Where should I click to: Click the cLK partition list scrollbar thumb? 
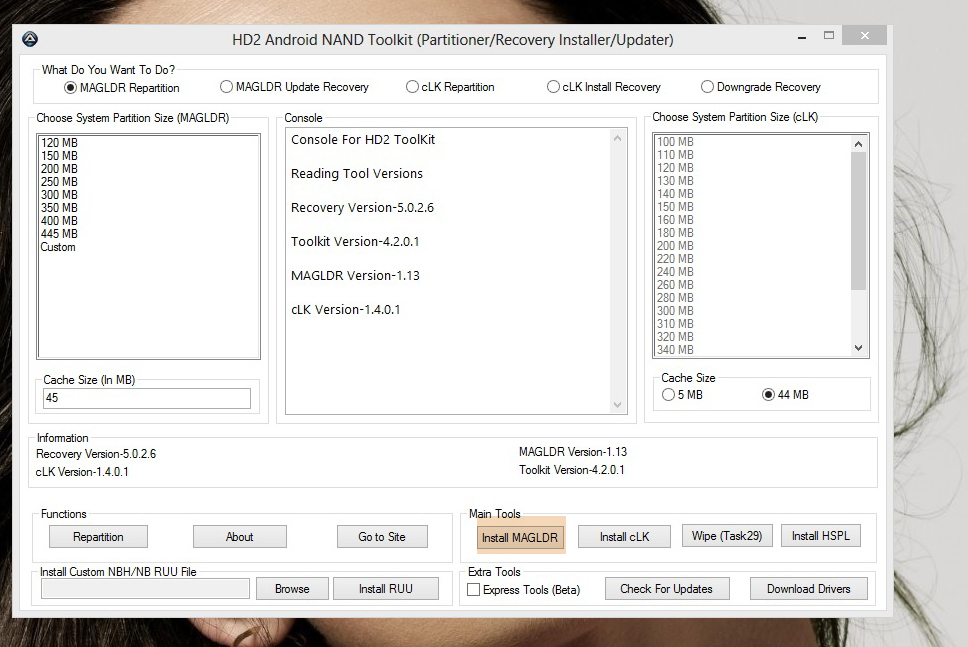point(858,220)
